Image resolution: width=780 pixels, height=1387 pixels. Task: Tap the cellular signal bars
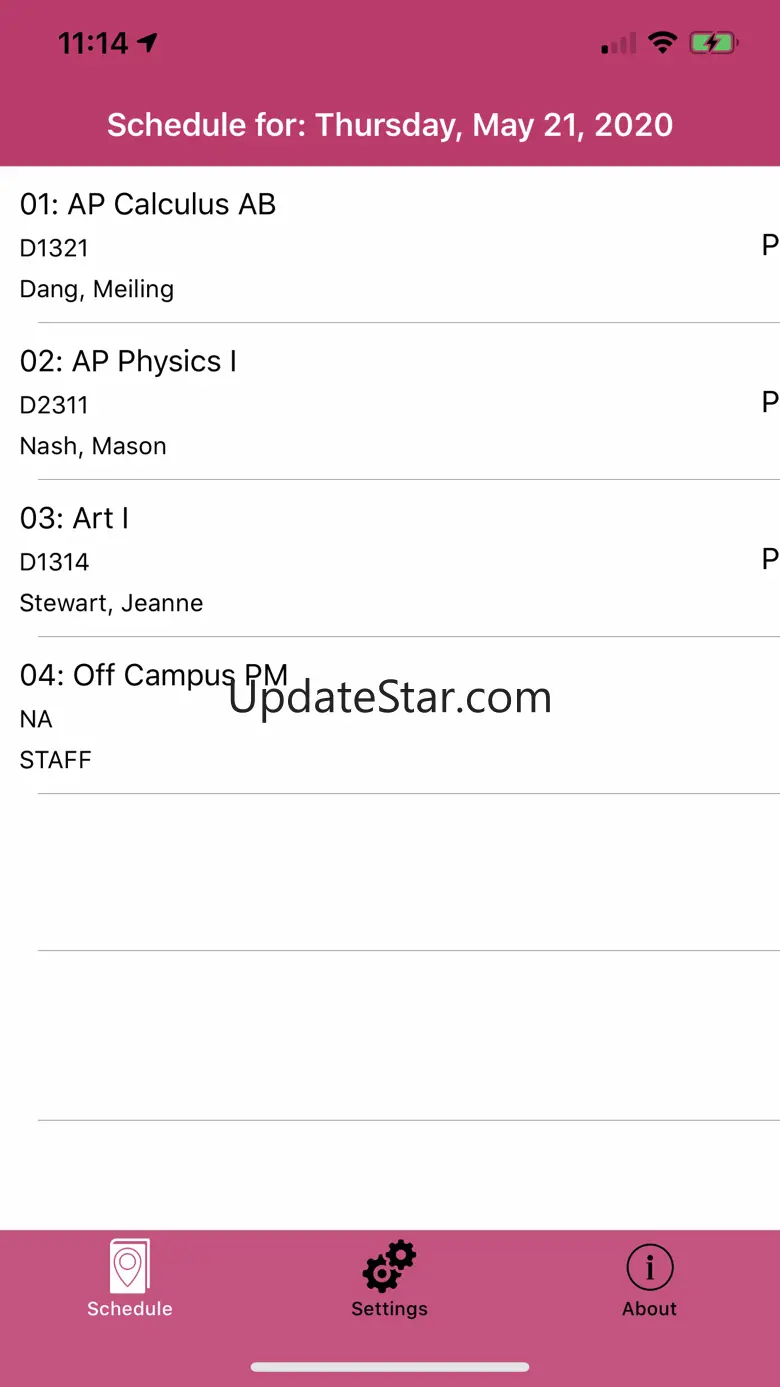click(x=618, y=44)
